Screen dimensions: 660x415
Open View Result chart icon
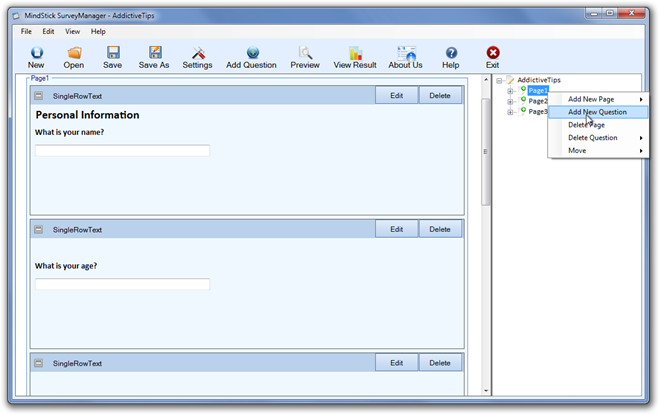point(355,53)
